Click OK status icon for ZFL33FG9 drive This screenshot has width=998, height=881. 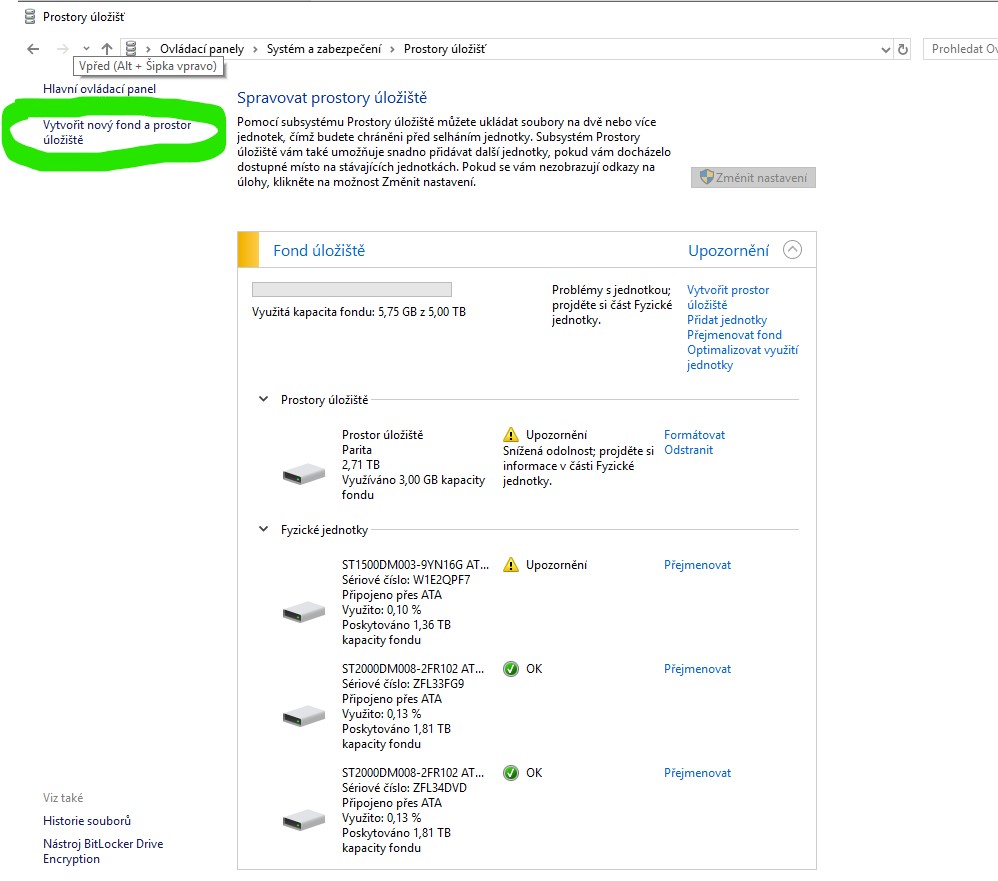[x=510, y=668]
